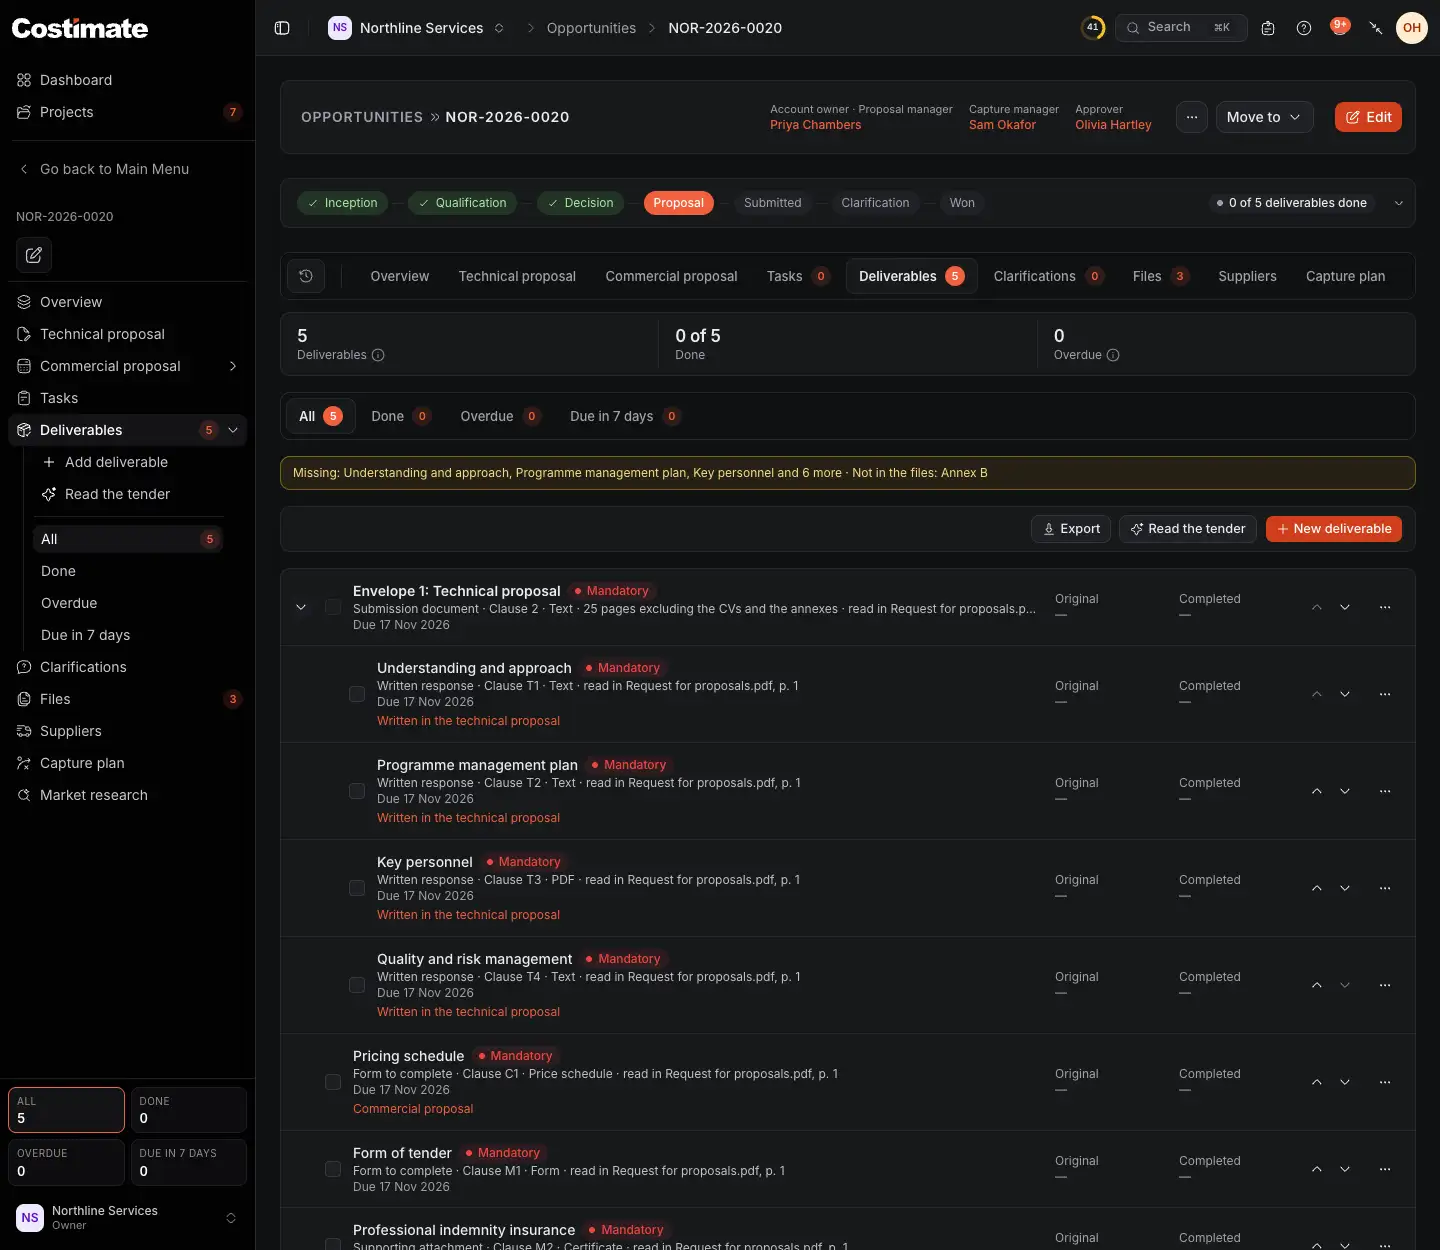Open the Northline Services Owner account menu
This screenshot has width=1440, height=1250.
tap(127, 1217)
